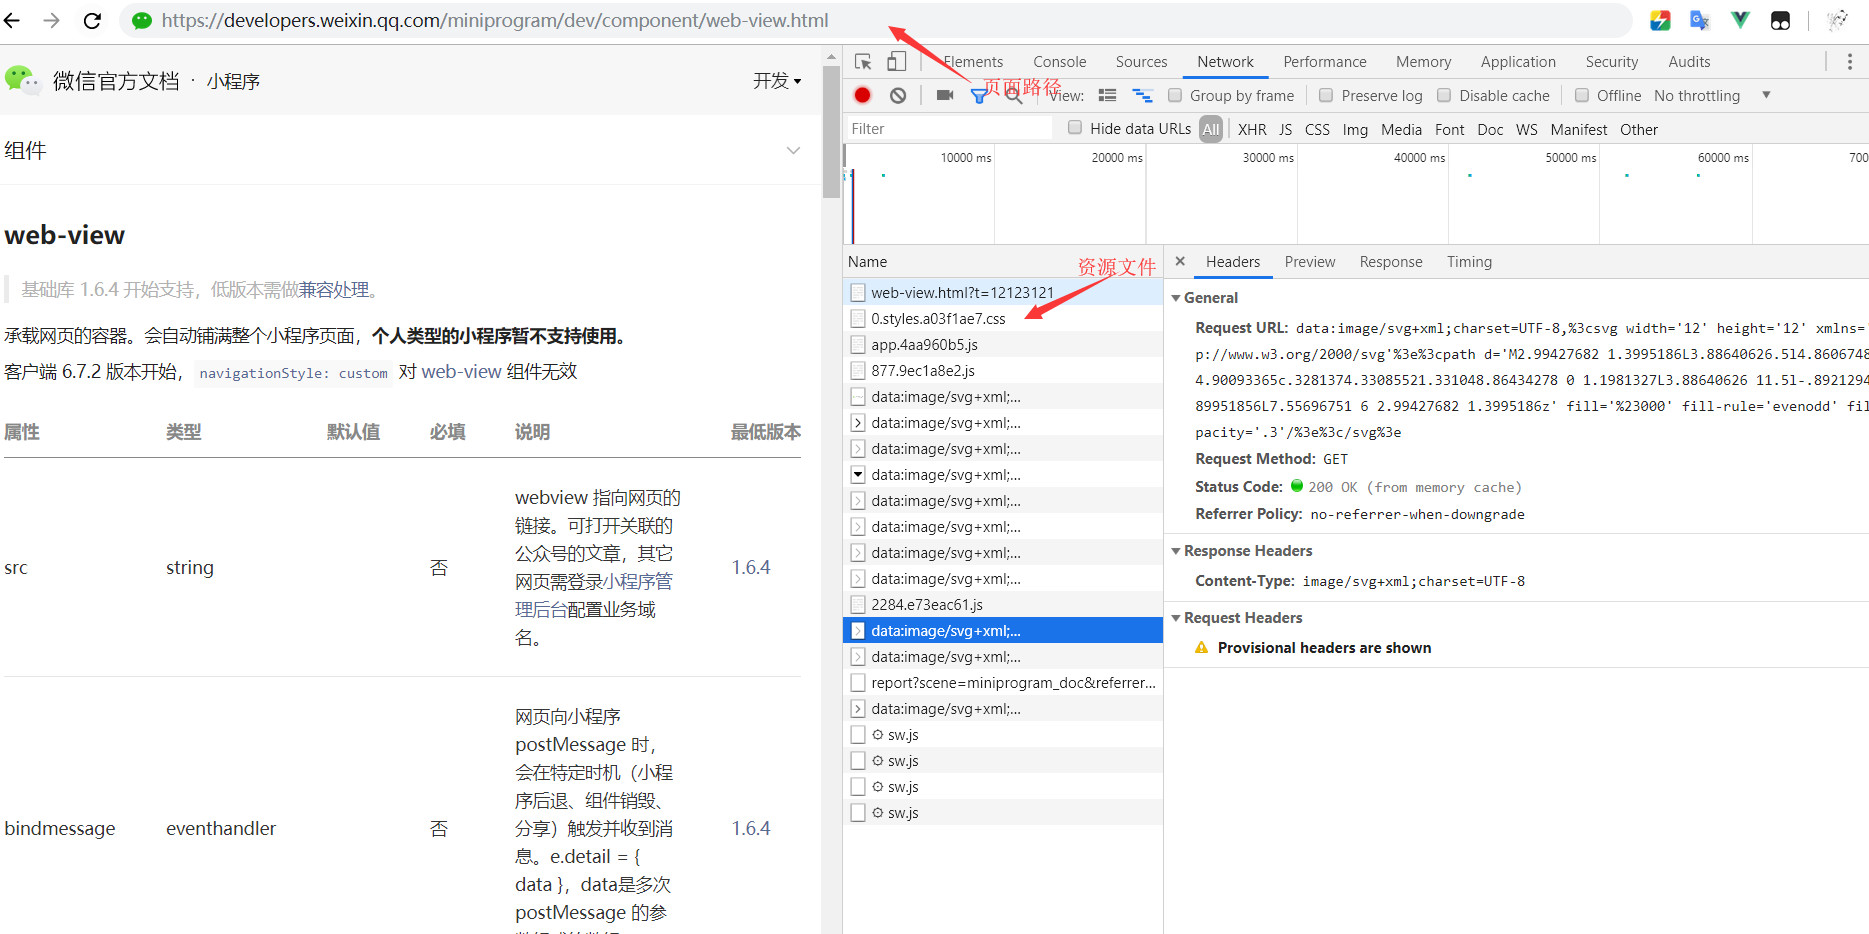Open the Audits tab
Screen dimensions: 1869x934
coord(1689,62)
